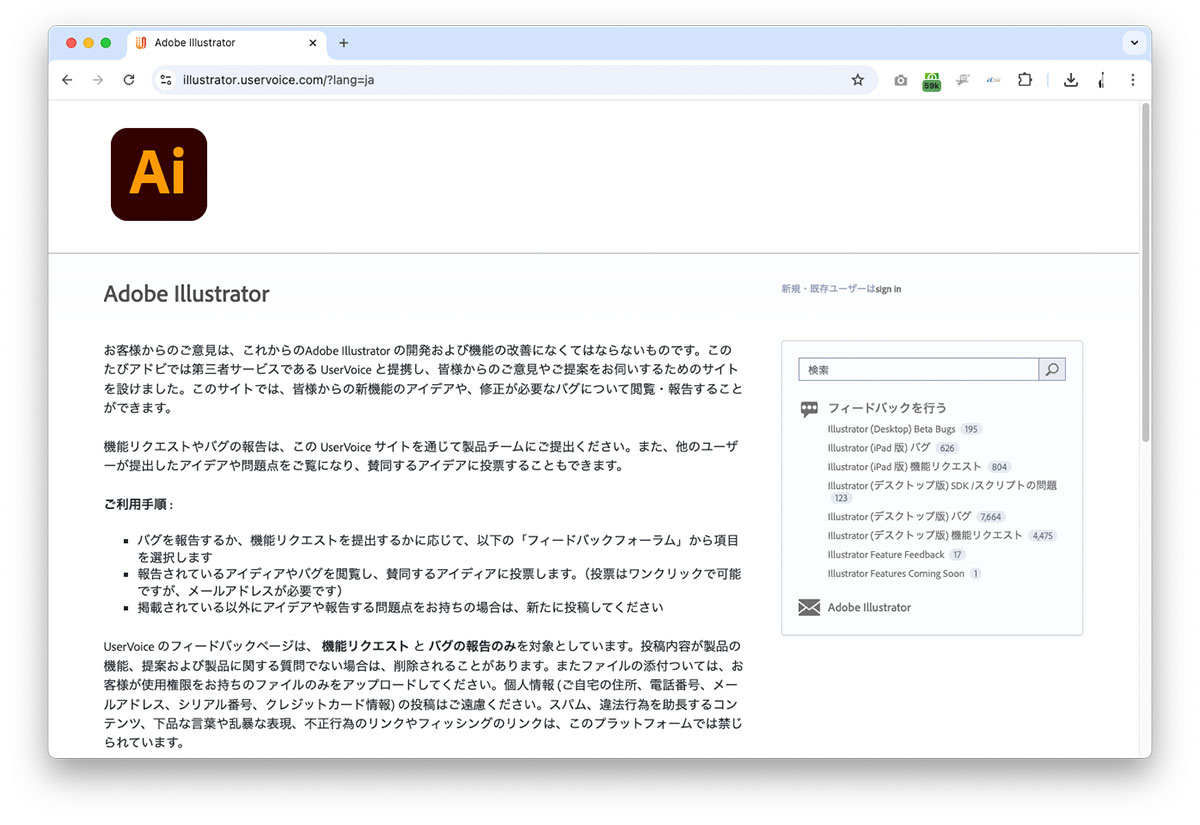The width and height of the screenshot is (1200, 825).
Task: Close the Adobe Illustrator tab
Action: tap(313, 43)
